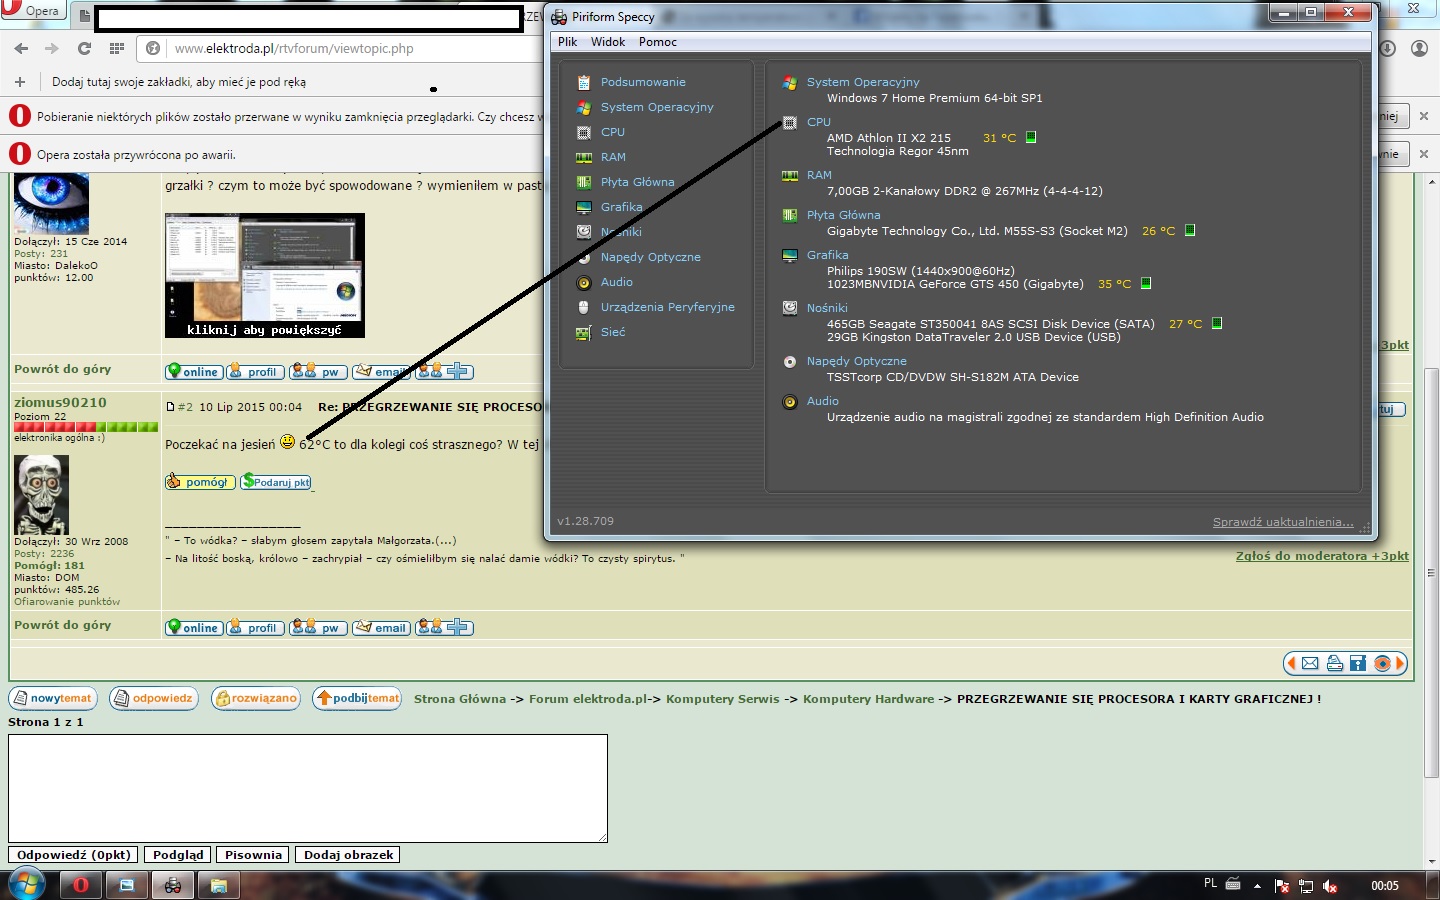Click the 'Zgłoś do moderatora +3pkt' link
Viewport: 1440px width, 900px height.
1322,556
